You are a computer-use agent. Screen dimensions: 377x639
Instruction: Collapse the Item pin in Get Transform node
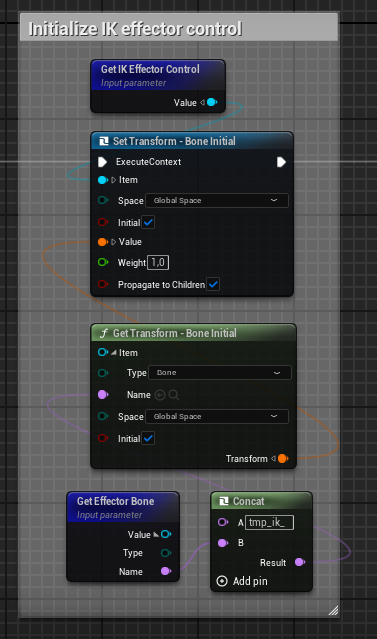coord(114,353)
